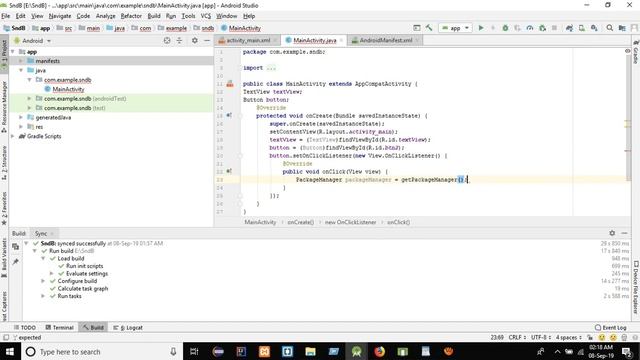Open the profiler gauge icon in toolbar
640x360 pixels.
tap(530, 28)
